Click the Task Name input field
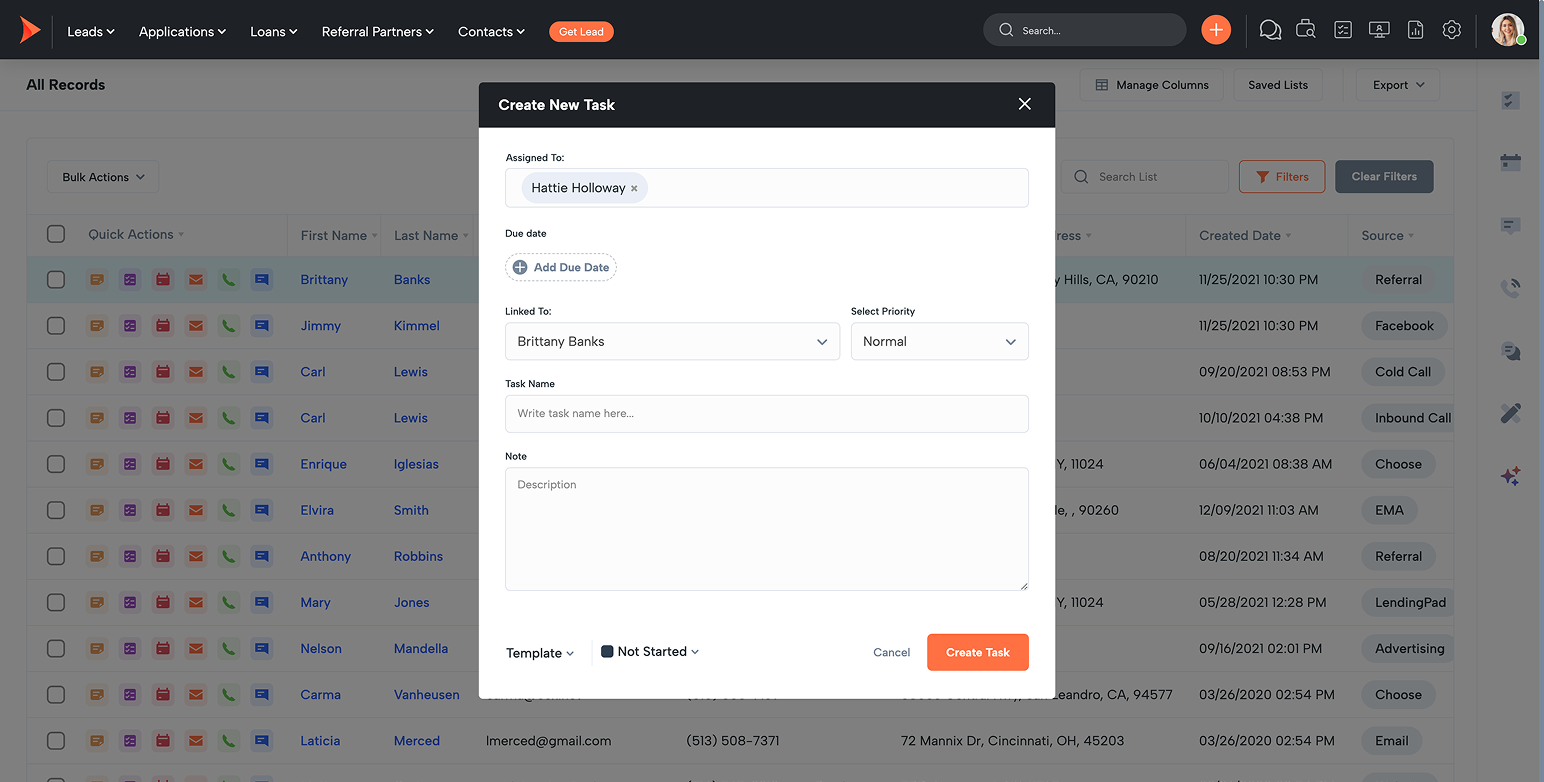 click(x=767, y=413)
